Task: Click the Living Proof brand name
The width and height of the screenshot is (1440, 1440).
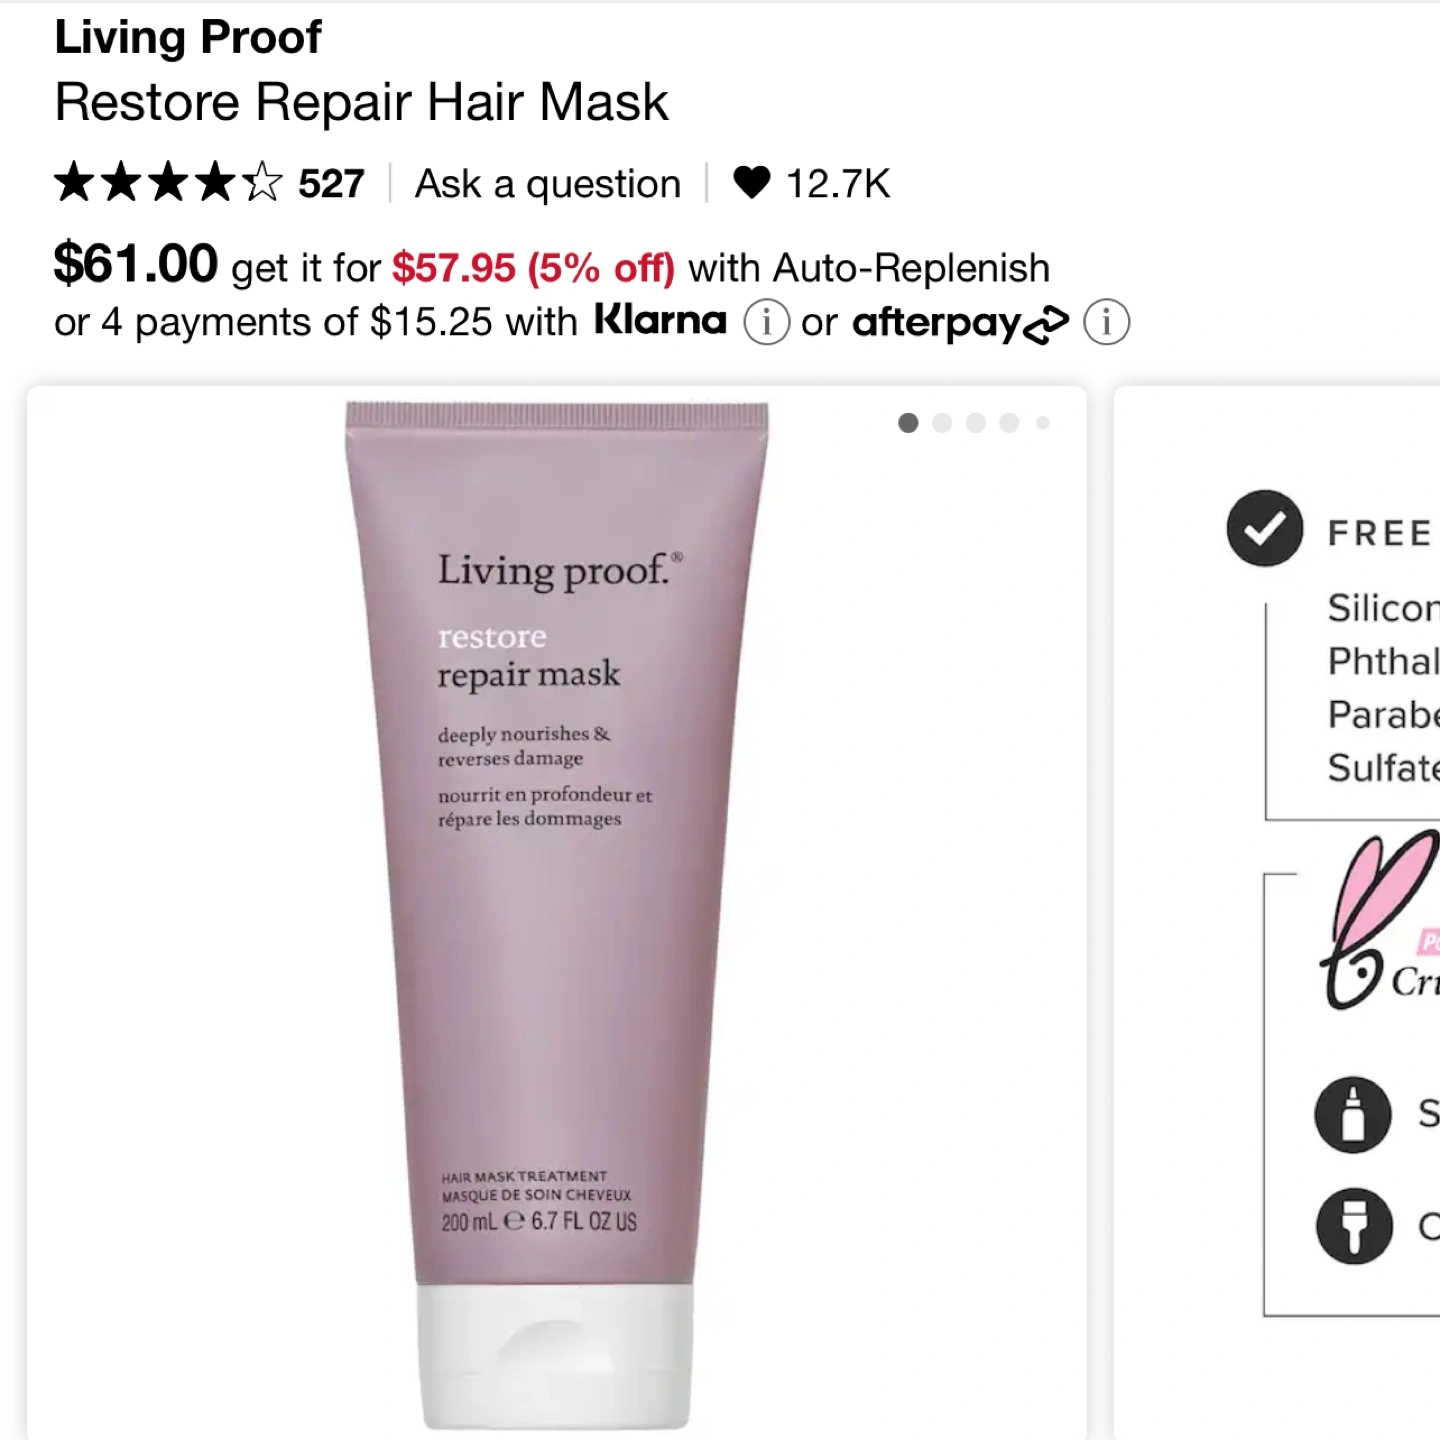Action: [188, 37]
